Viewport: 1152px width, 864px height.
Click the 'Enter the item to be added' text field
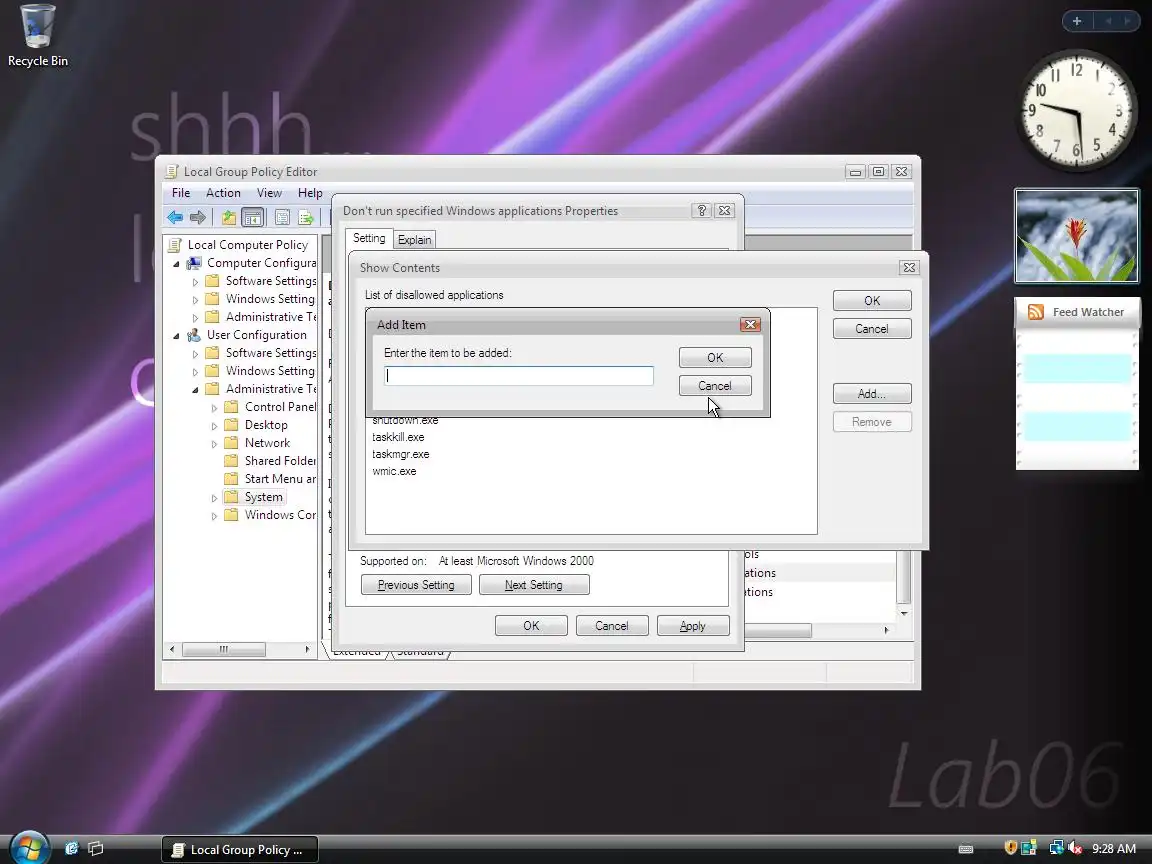click(519, 376)
